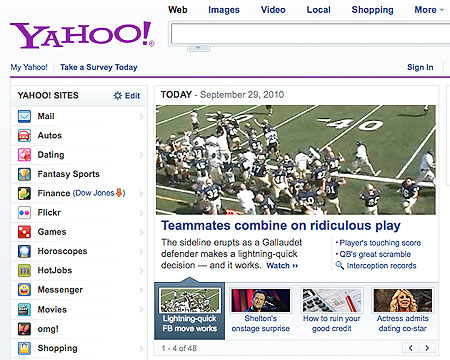450x360 pixels.
Task: Expand the Flickr row arrow
Action: click(141, 213)
